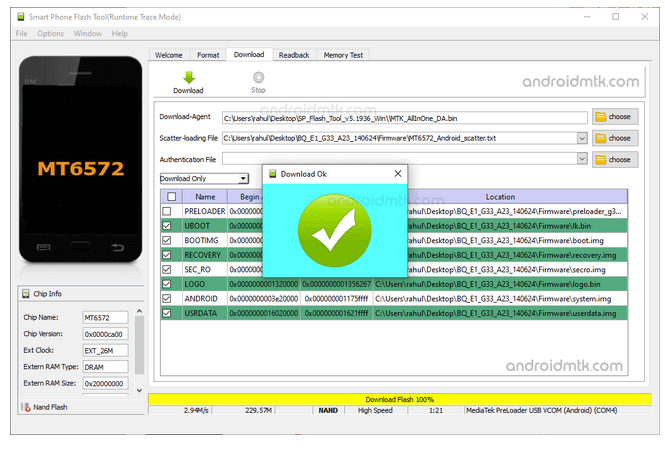Click the yellow Download Flash 100% progress bar
The width and height of the screenshot is (665, 450).
[x=400, y=399]
